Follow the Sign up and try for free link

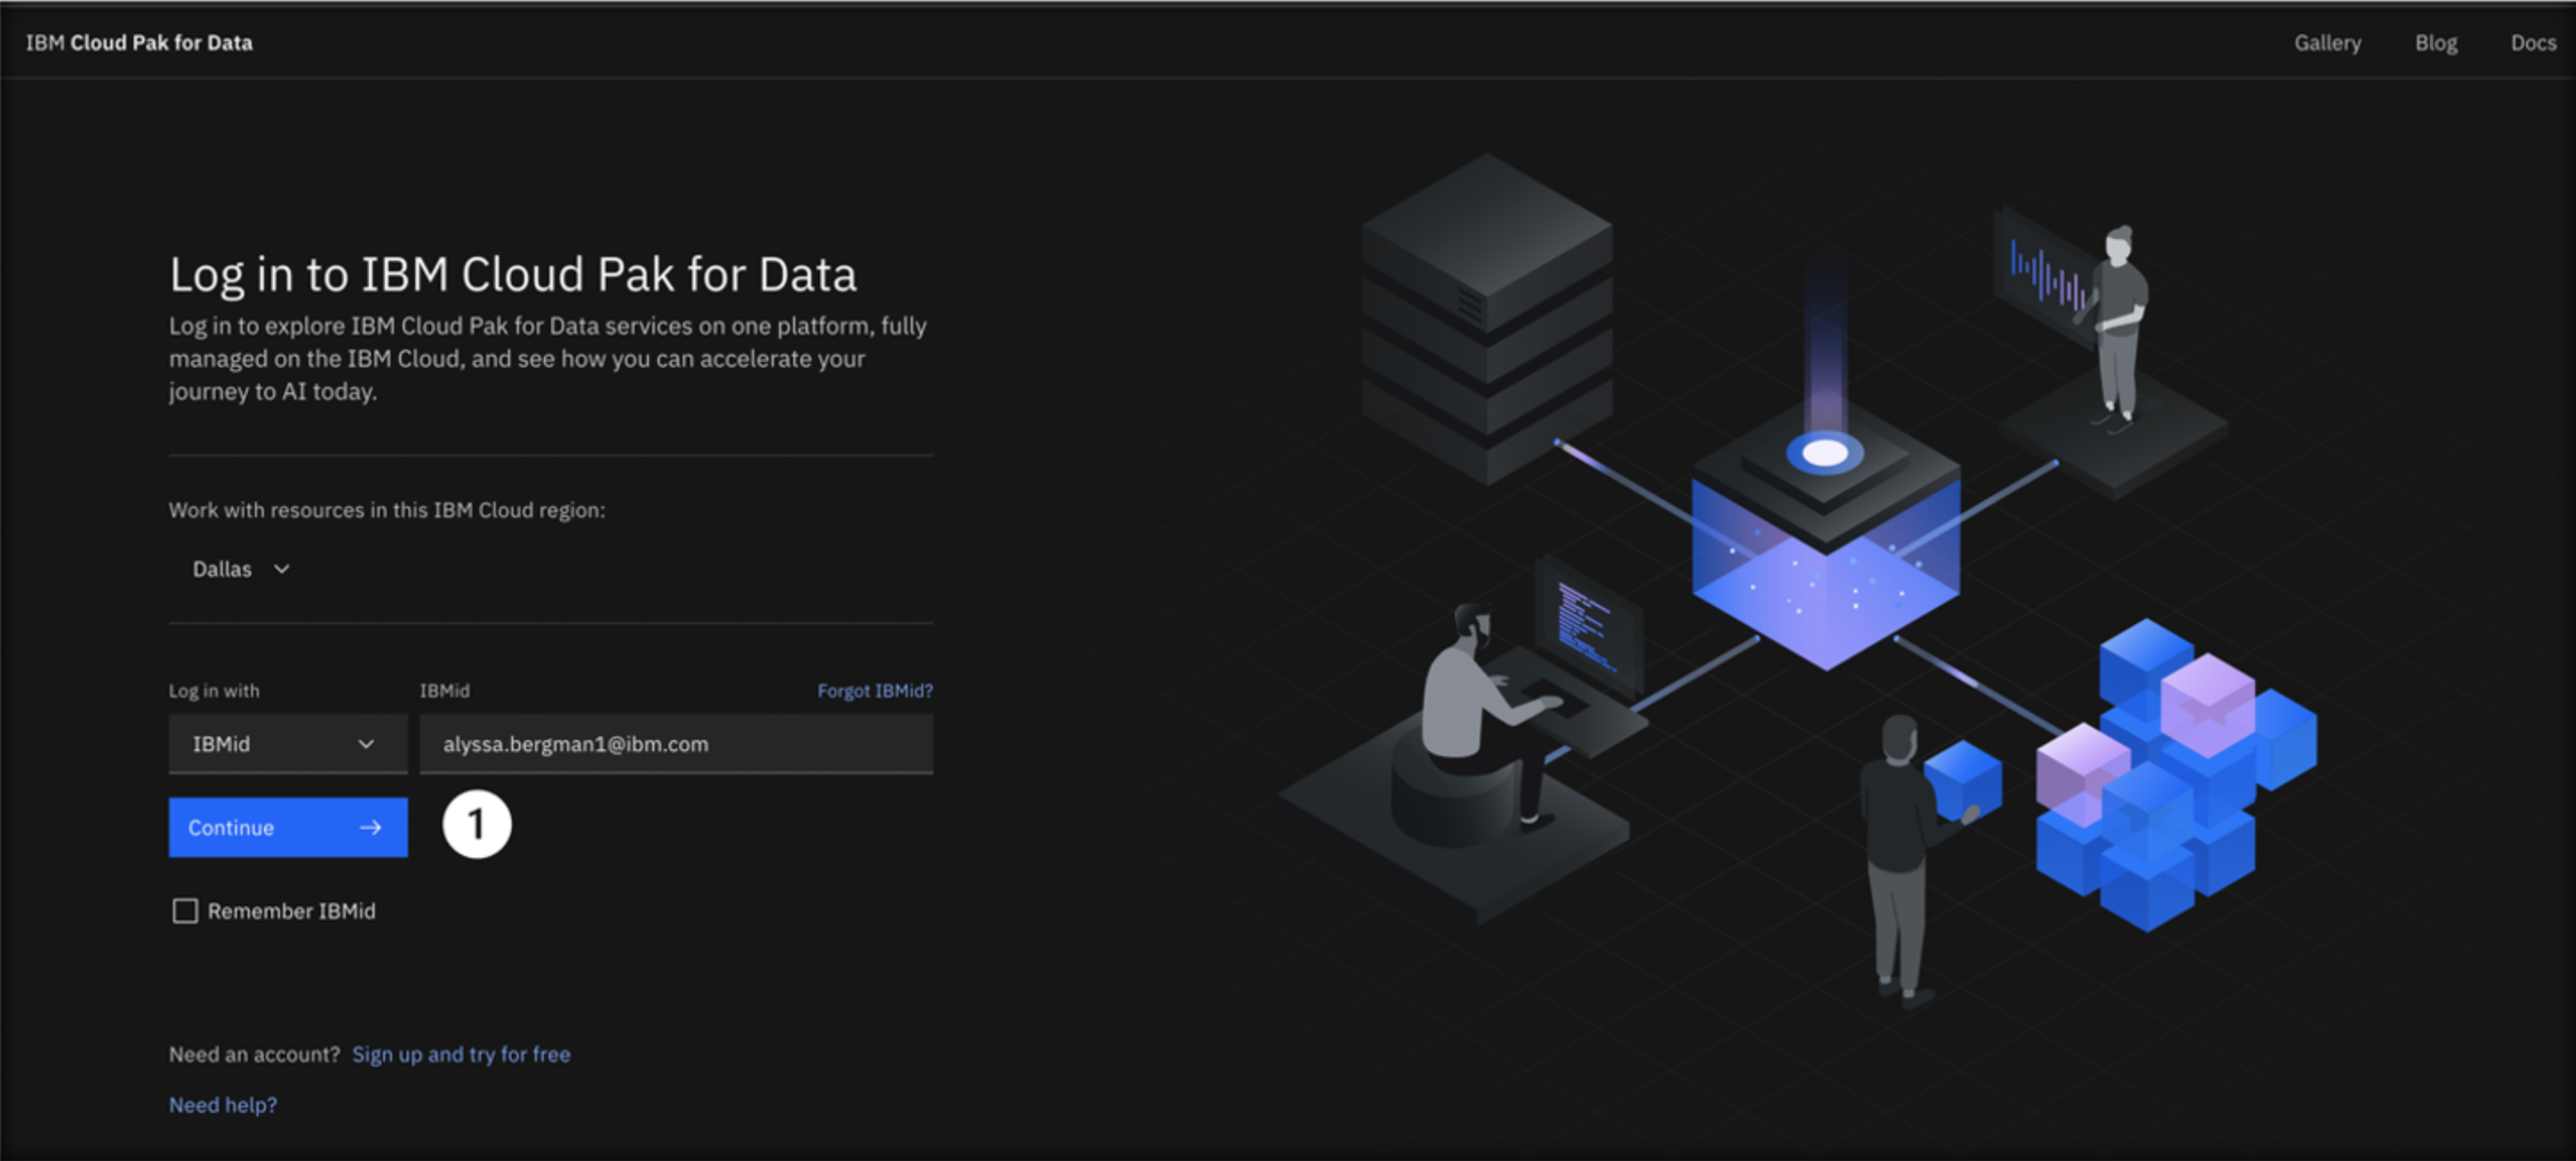tap(461, 1054)
